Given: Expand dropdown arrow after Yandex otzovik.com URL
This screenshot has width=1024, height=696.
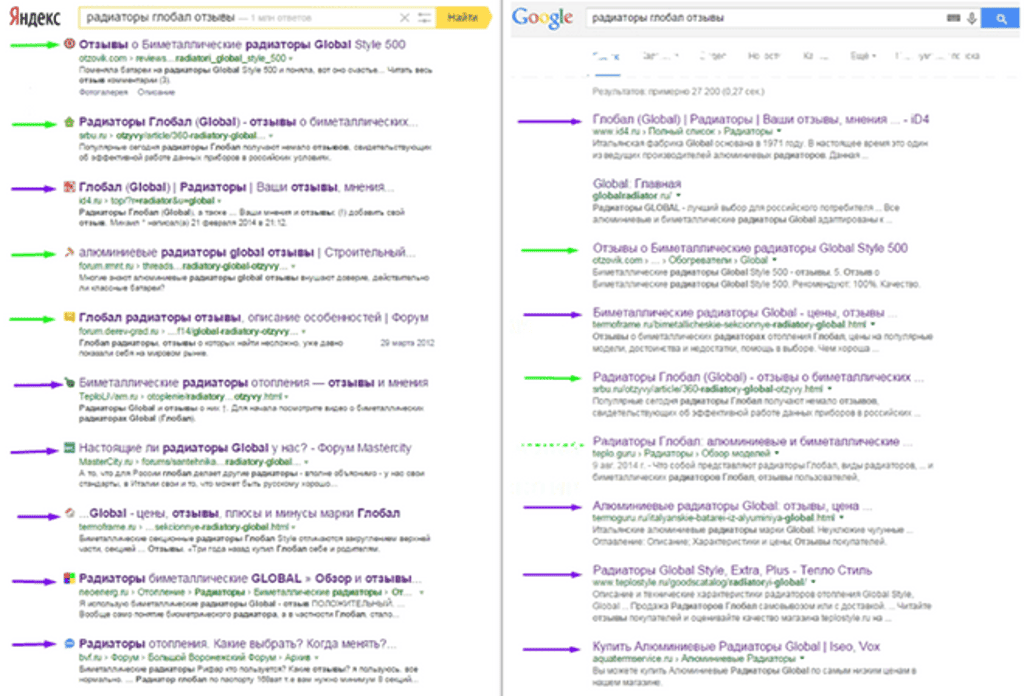Looking at the screenshot, I should point(291,59).
